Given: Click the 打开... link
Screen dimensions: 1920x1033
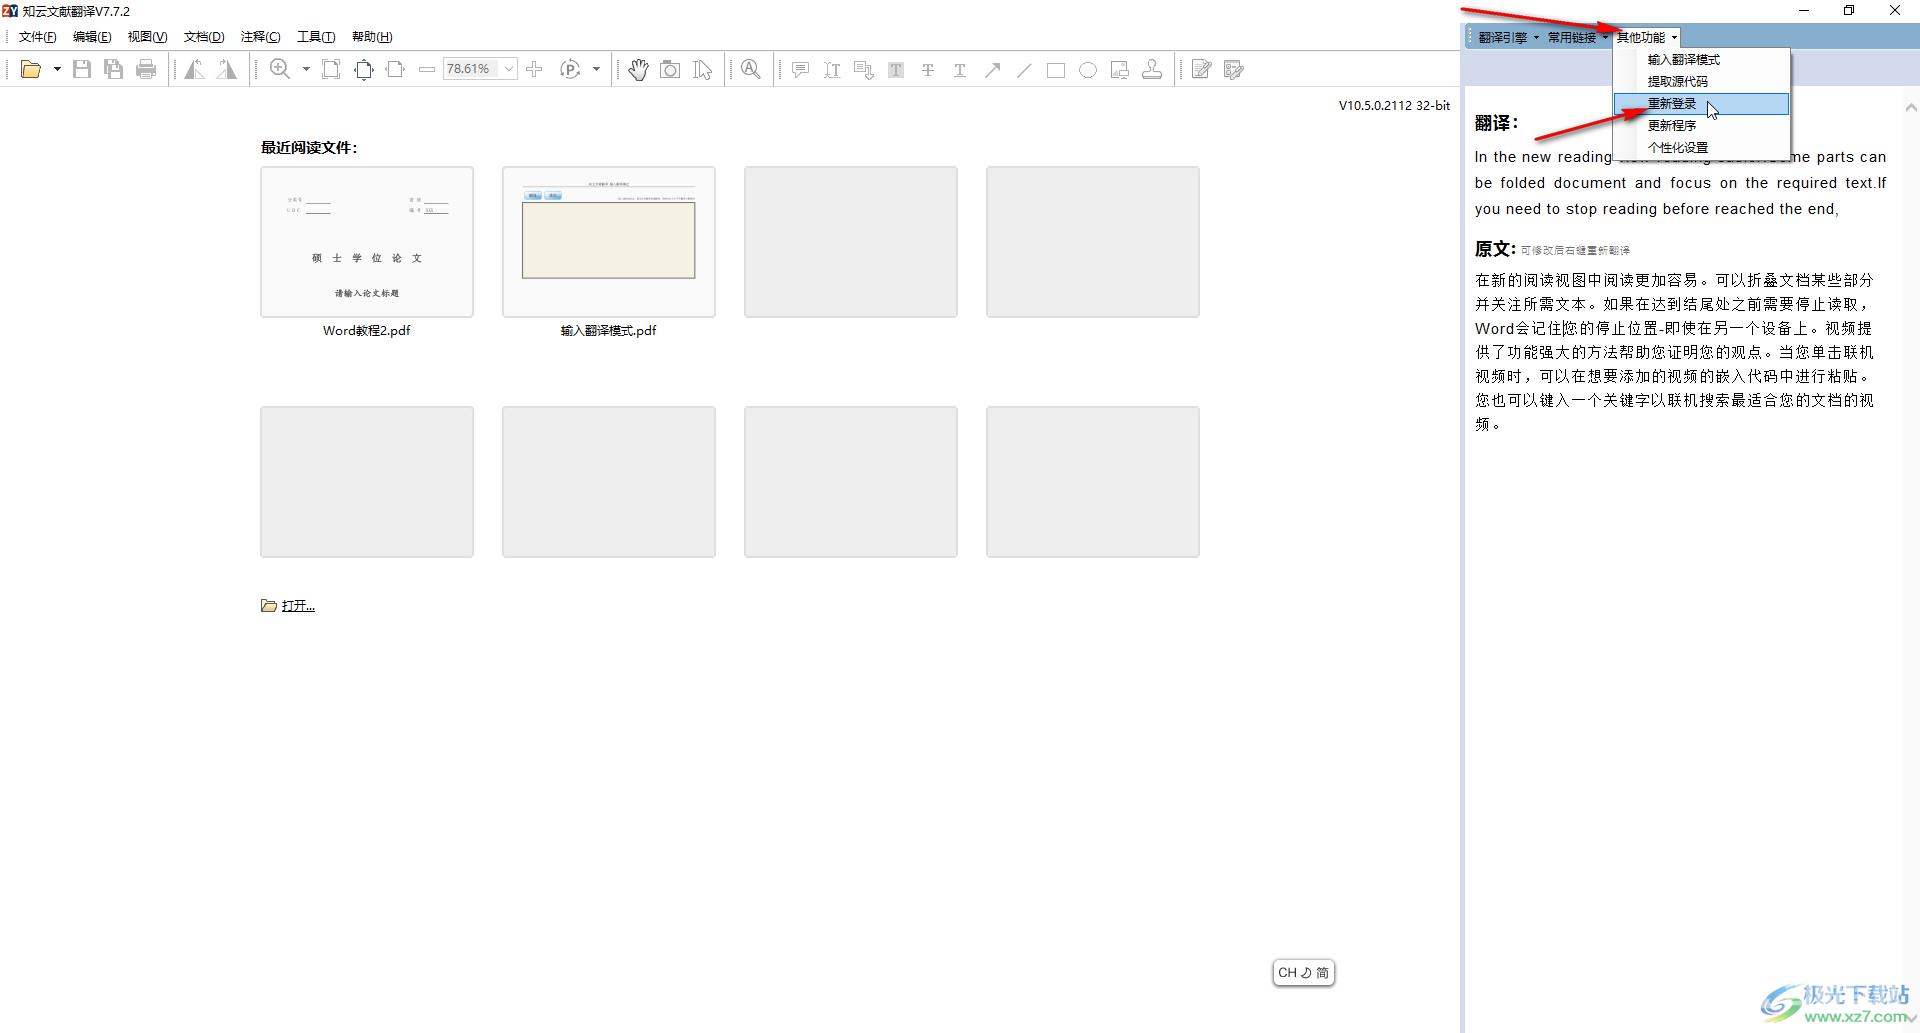Looking at the screenshot, I should click(x=297, y=606).
